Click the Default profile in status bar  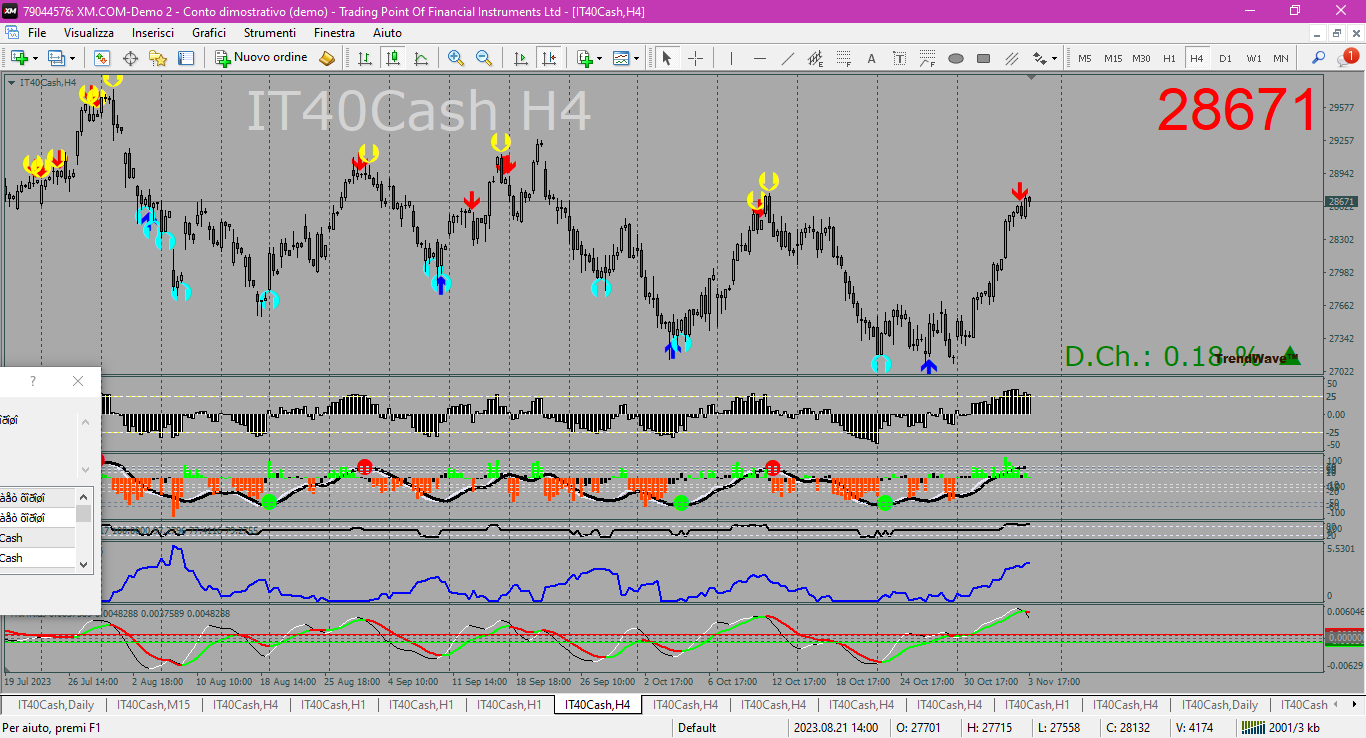[697, 728]
